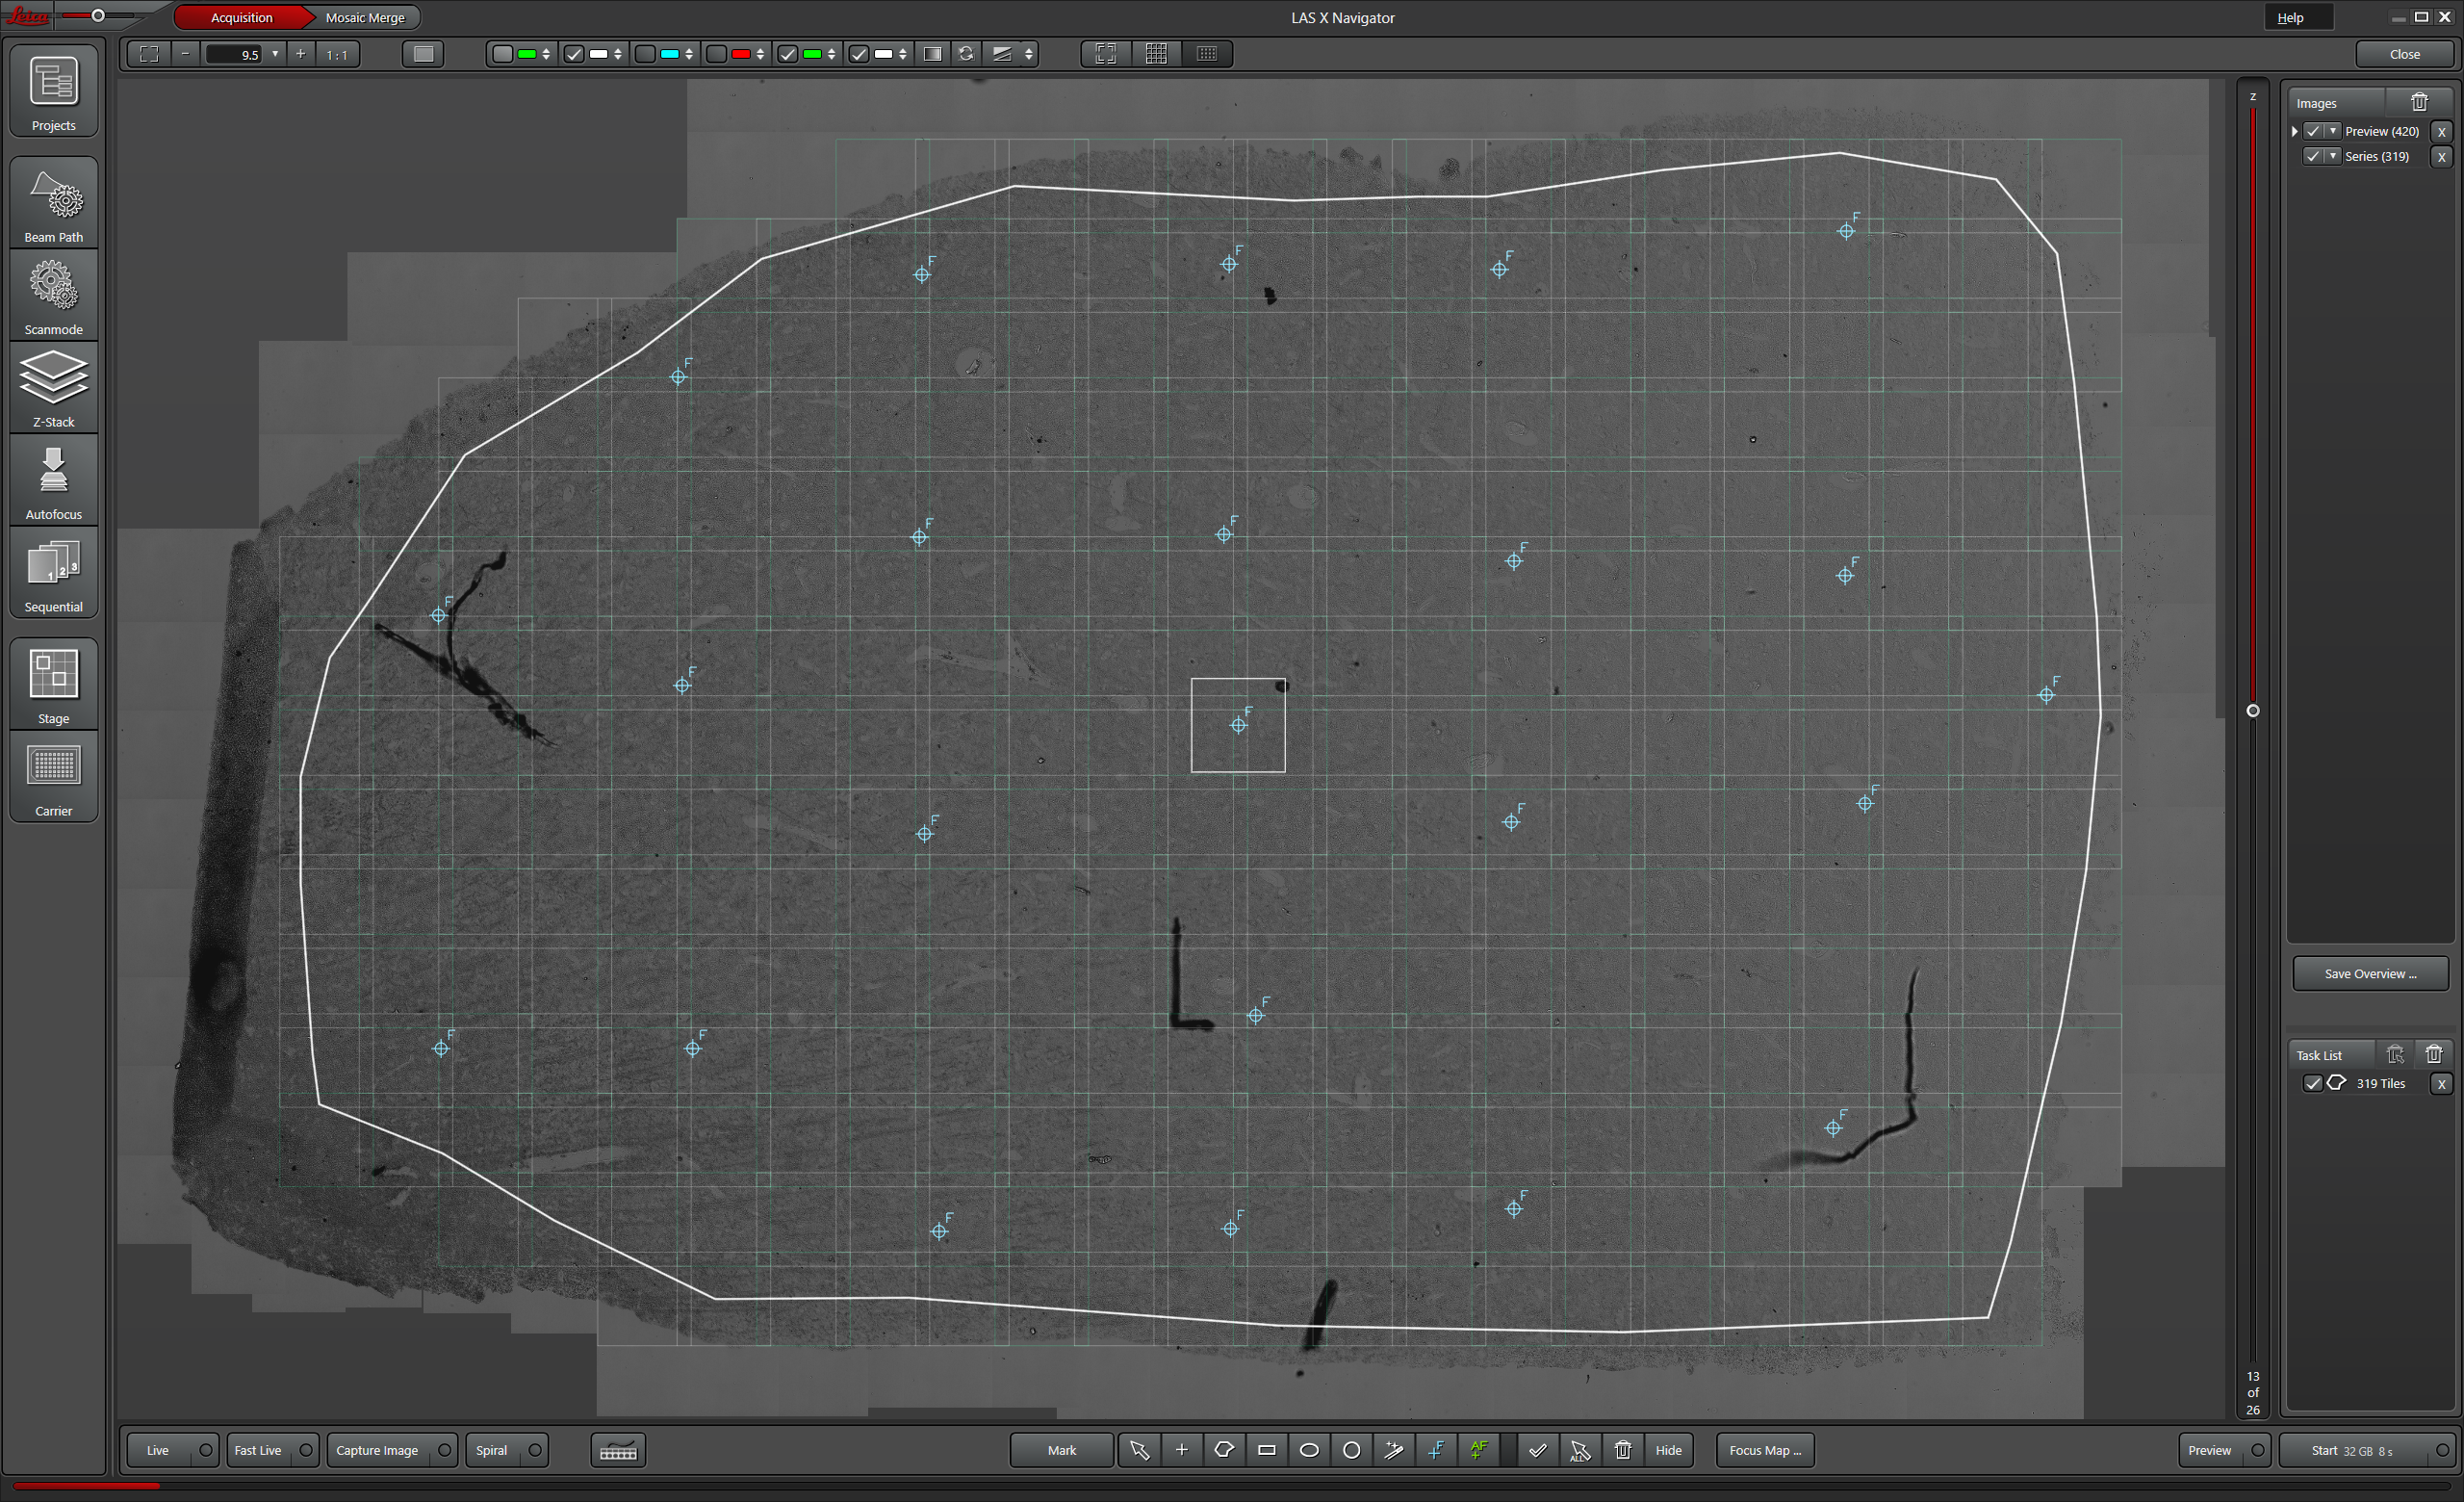2464x1502 pixels.
Task: Select the rectangle region tool
Action: click(x=1266, y=1450)
